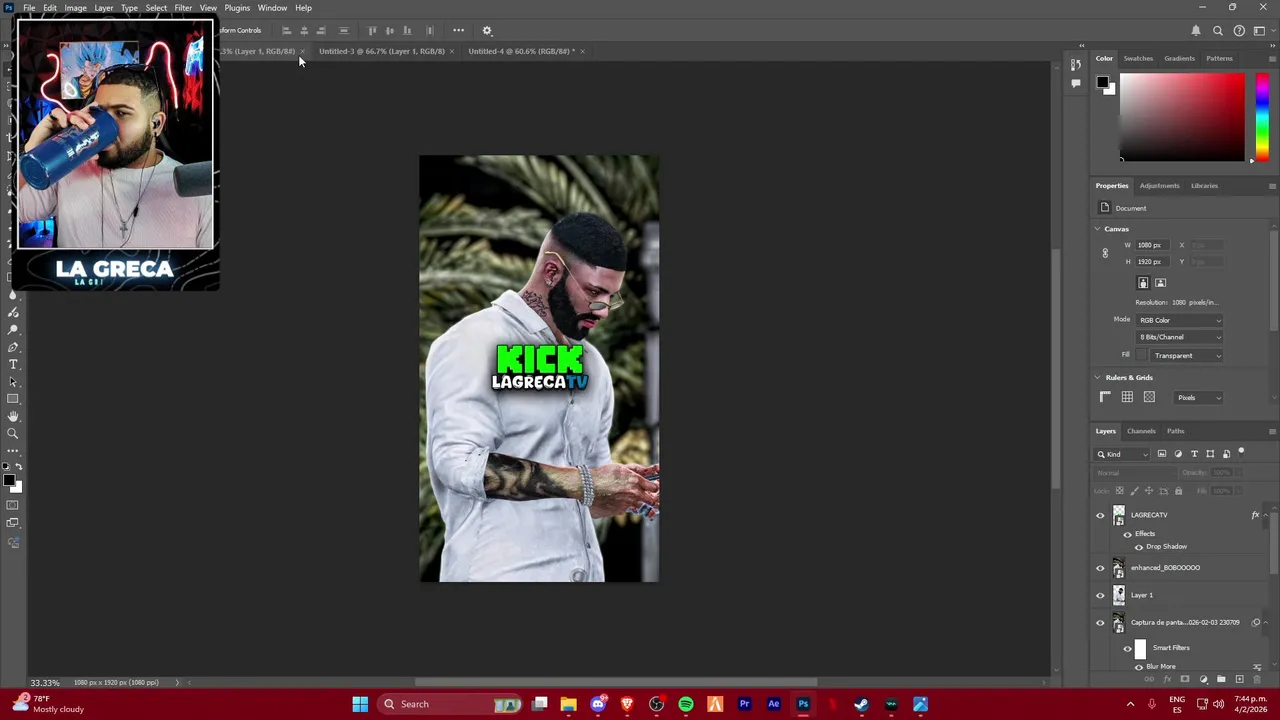Switch to the Swatches tab
Image resolution: width=1280 pixels, height=720 pixels.
tap(1138, 58)
